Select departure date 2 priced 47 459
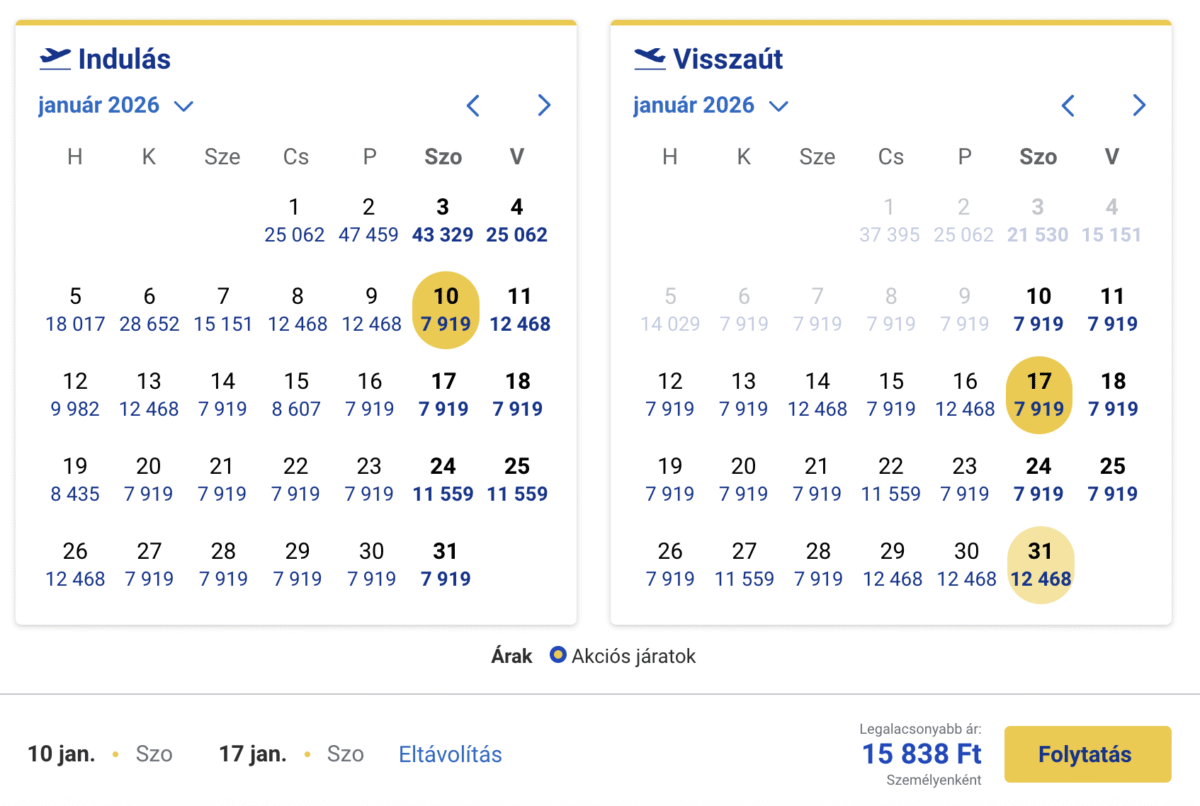Image resolution: width=1200 pixels, height=806 pixels. tap(369, 220)
